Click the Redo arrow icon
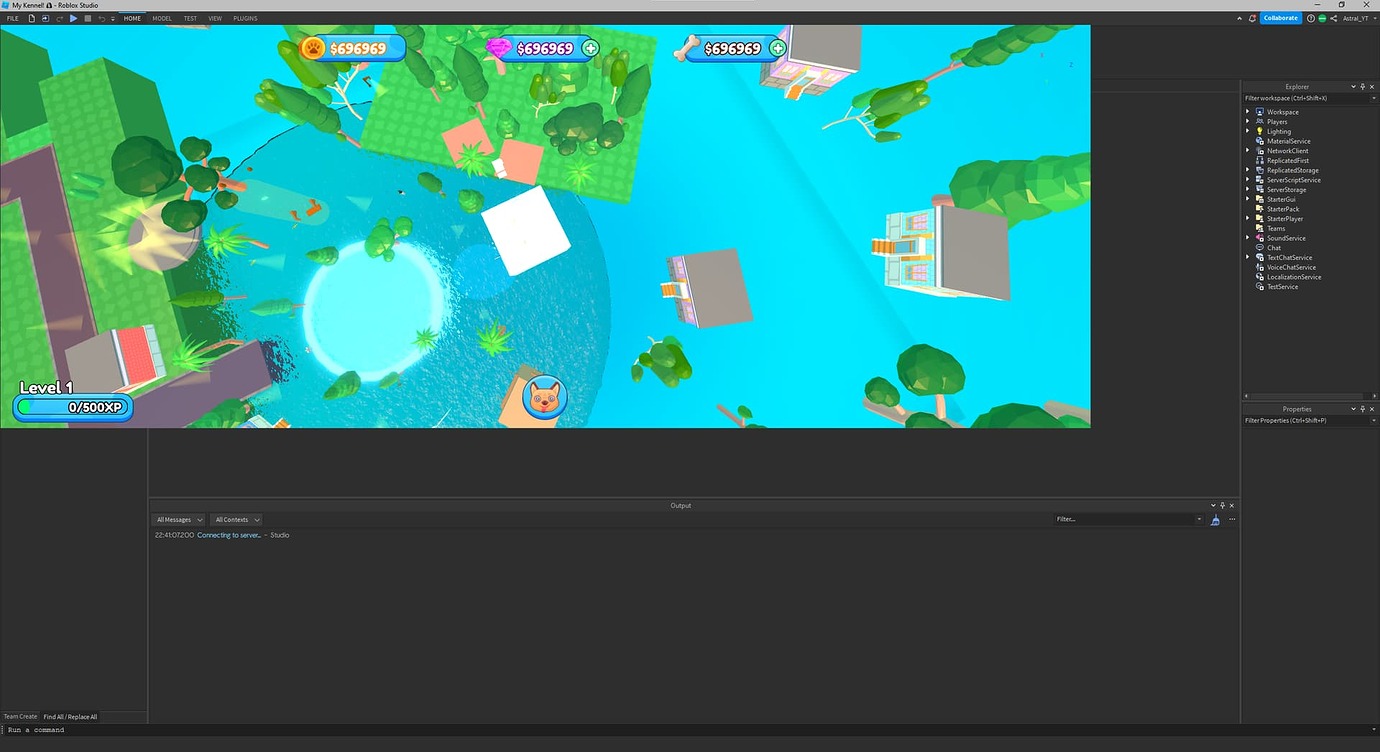Viewport: 1380px width, 752px height. click(59, 18)
